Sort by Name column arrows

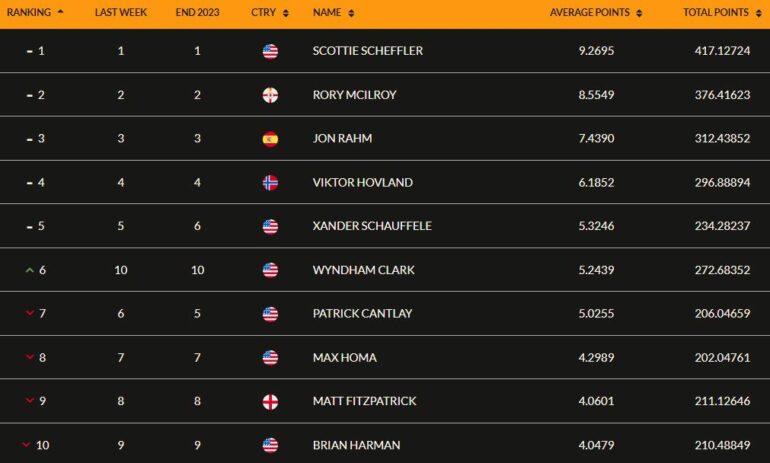point(351,13)
